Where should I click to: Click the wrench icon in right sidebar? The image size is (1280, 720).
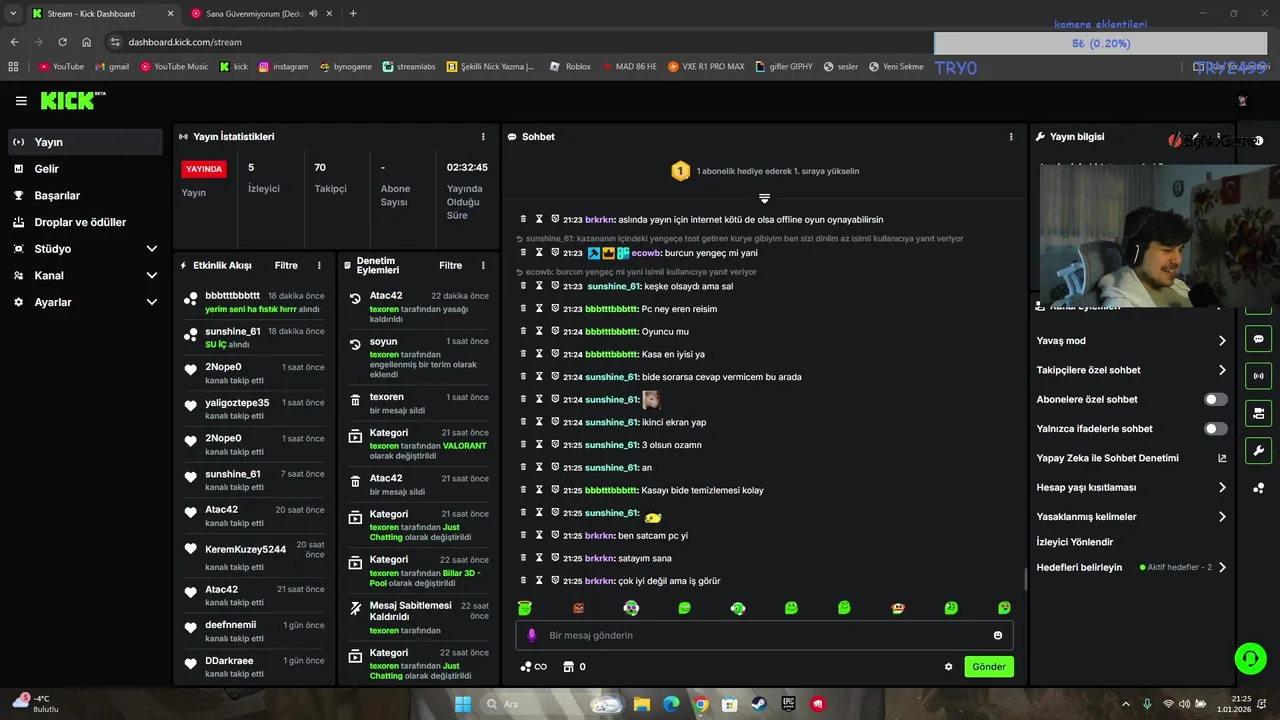pos(1258,450)
